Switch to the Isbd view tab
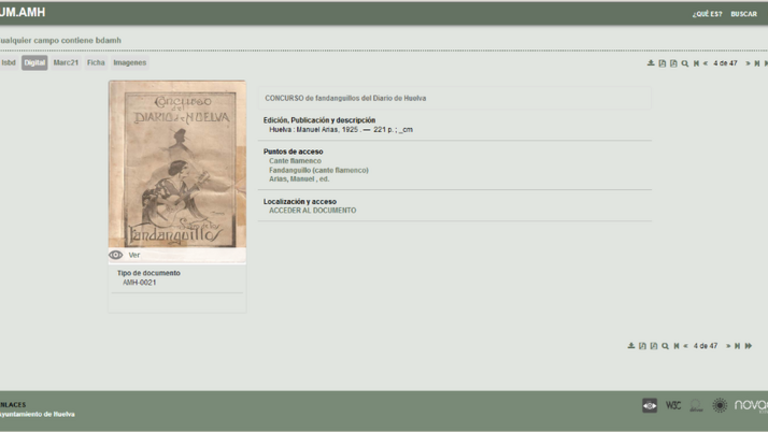Viewport: 768px width, 432px height. (x=8, y=63)
